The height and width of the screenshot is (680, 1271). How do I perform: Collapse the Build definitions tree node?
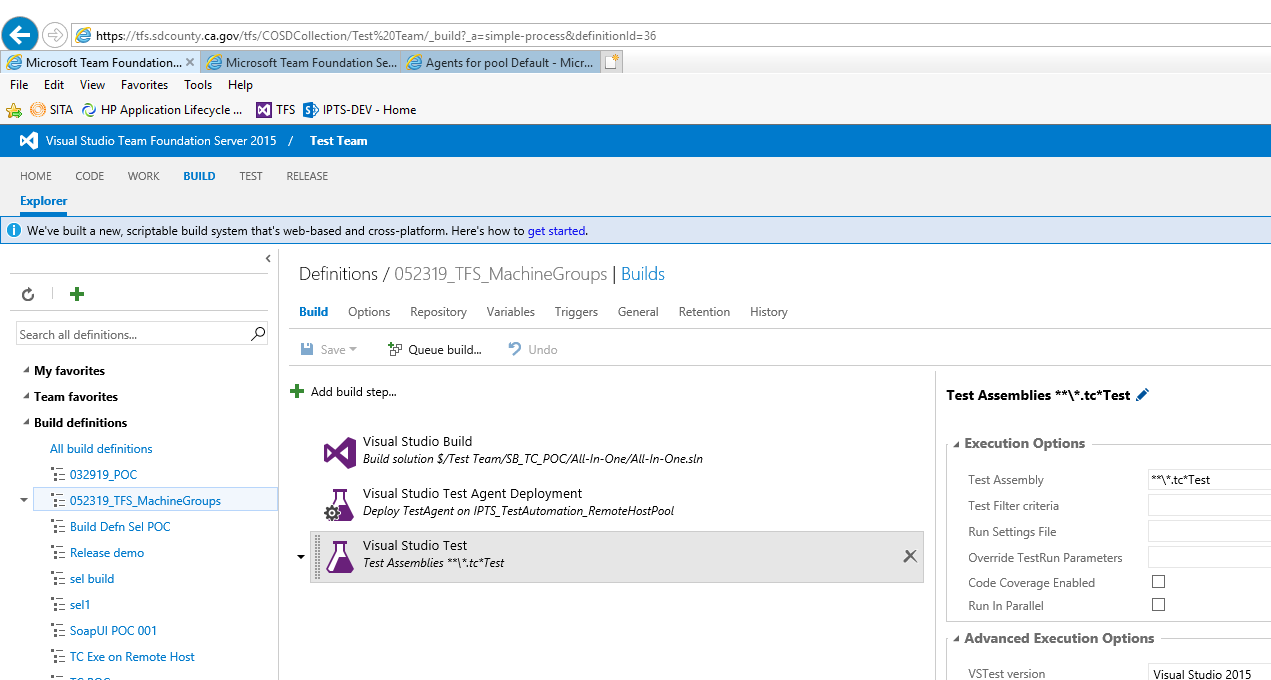click(x=26, y=423)
